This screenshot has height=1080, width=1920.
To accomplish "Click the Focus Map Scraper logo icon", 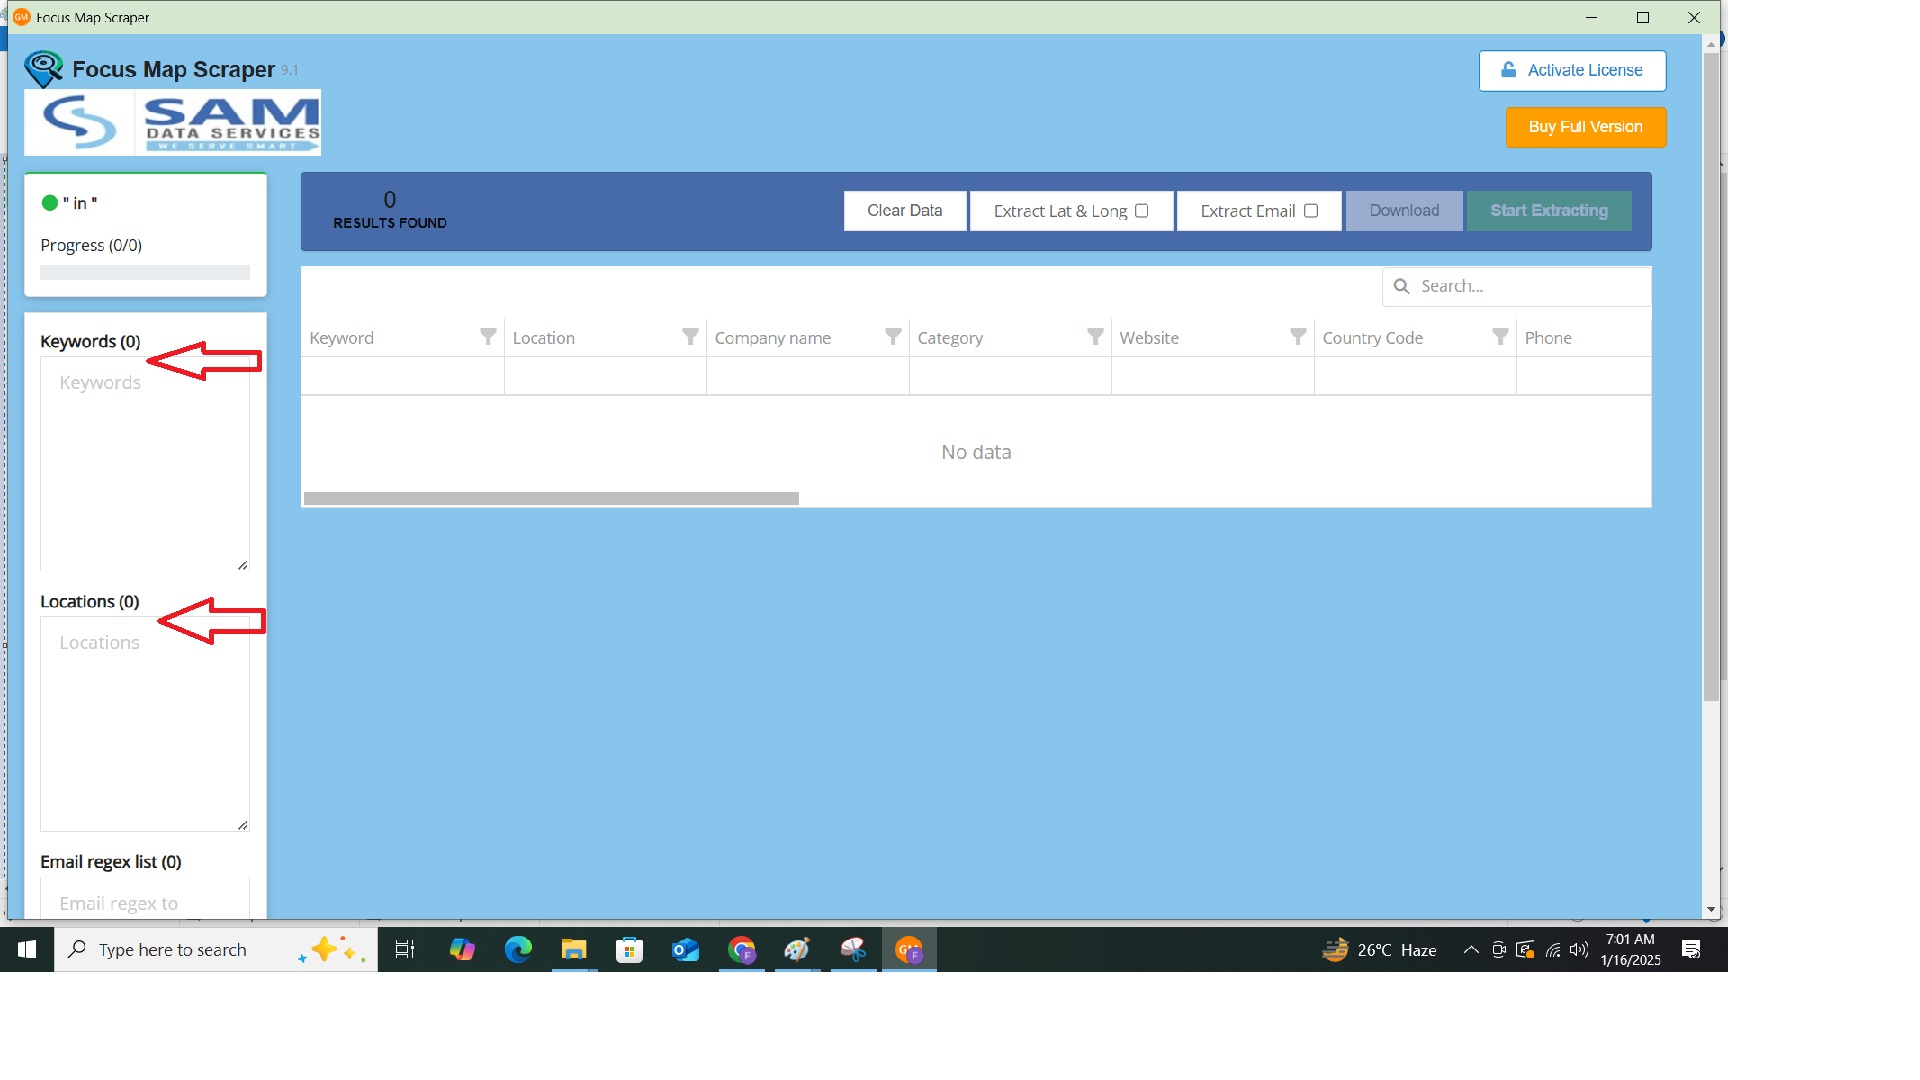I will click(43, 67).
